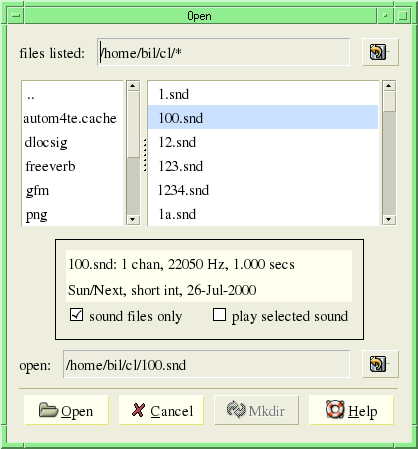Click the folder icon on the Open button
Viewport: 418px width, 449px height.
[48, 410]
